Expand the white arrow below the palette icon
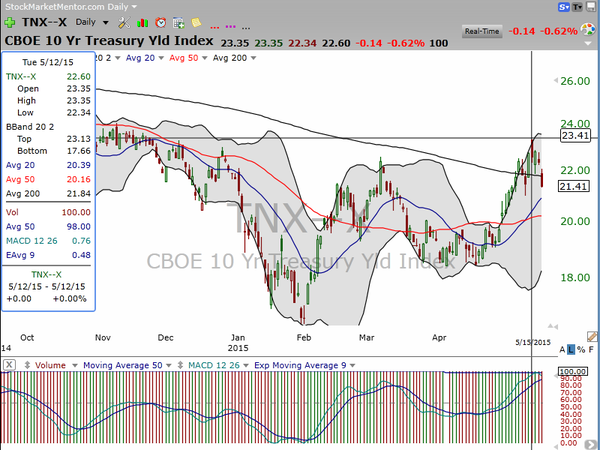600x450 pixels. (588, 43)
